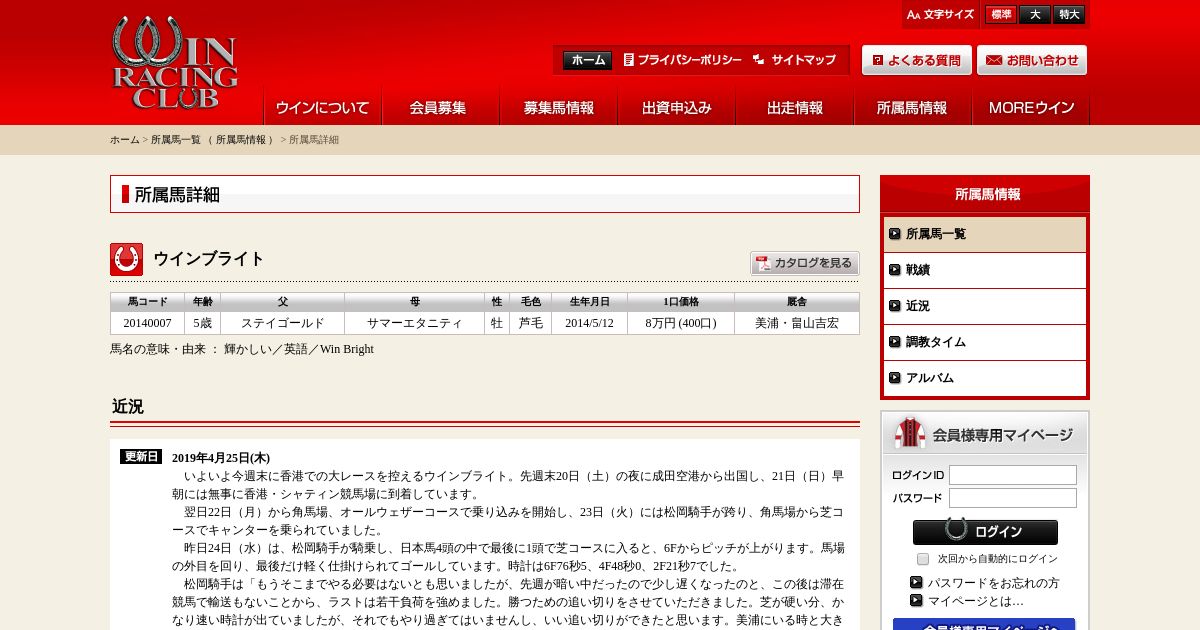The width and height of the screenshot is (1200, 630).
Task: Open サイトマップ link
Action: click(794, 60)
